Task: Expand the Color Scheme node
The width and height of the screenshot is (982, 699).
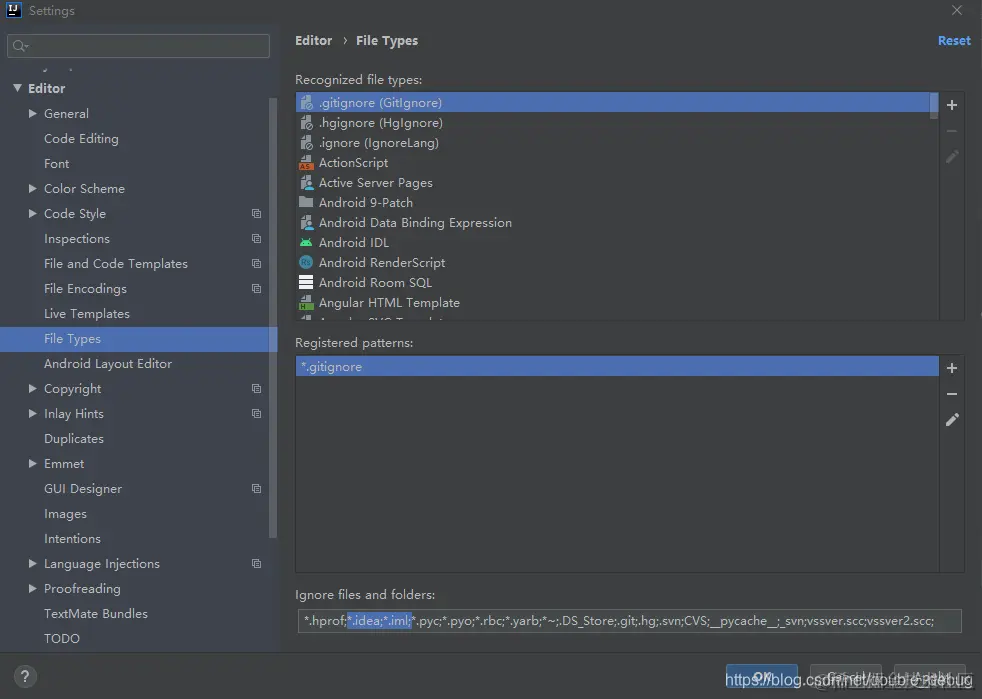Action: click(x=33, y=189)
